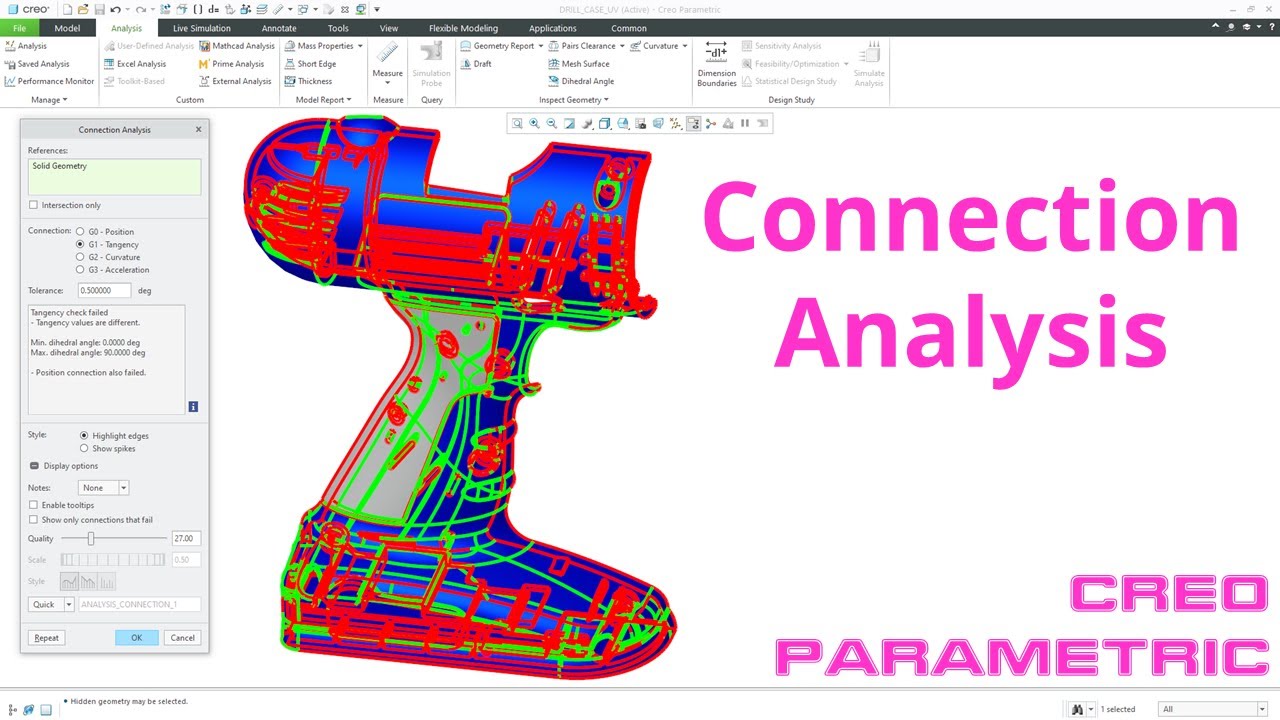Click the info icon in results box
Viewport: 1280px width, 720px height.
point(193,407)
